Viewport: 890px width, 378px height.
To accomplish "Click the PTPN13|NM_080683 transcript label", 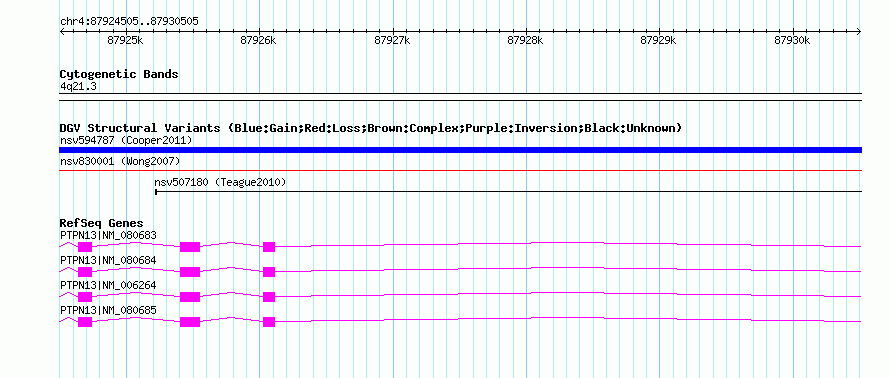I will tap(108, 235).
